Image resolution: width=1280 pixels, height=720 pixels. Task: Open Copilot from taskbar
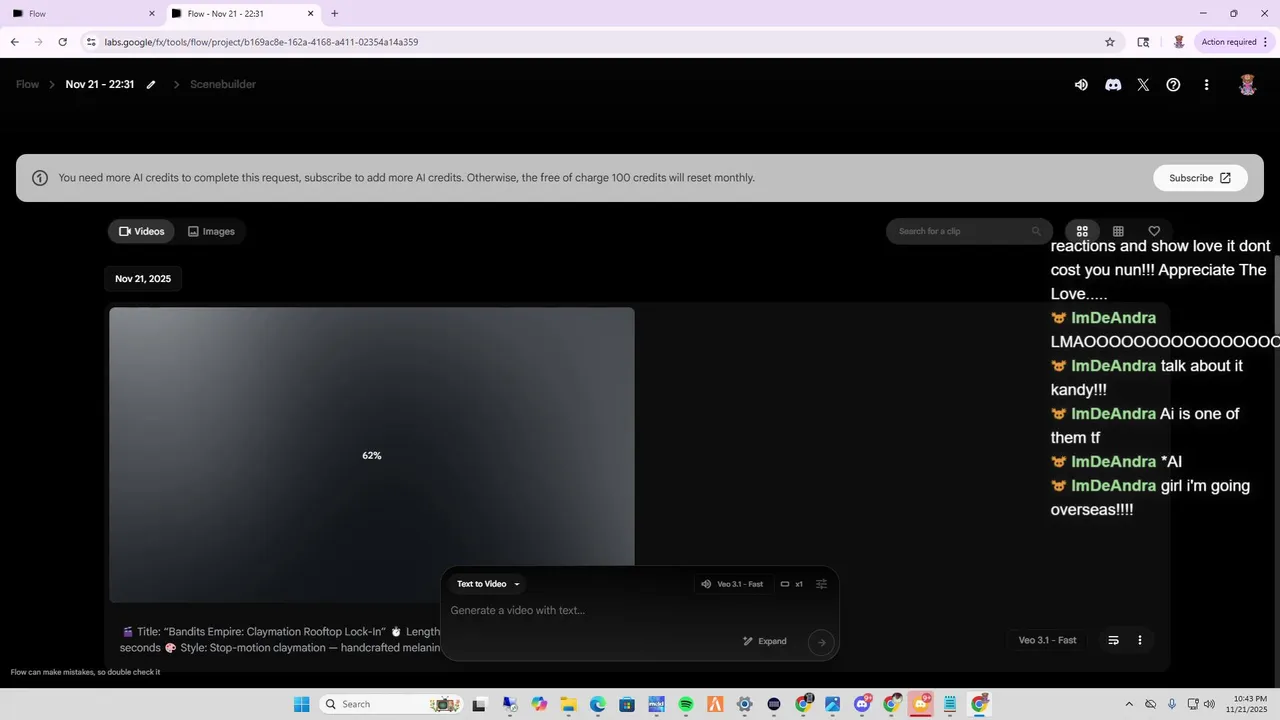click(x=539, y=704)
